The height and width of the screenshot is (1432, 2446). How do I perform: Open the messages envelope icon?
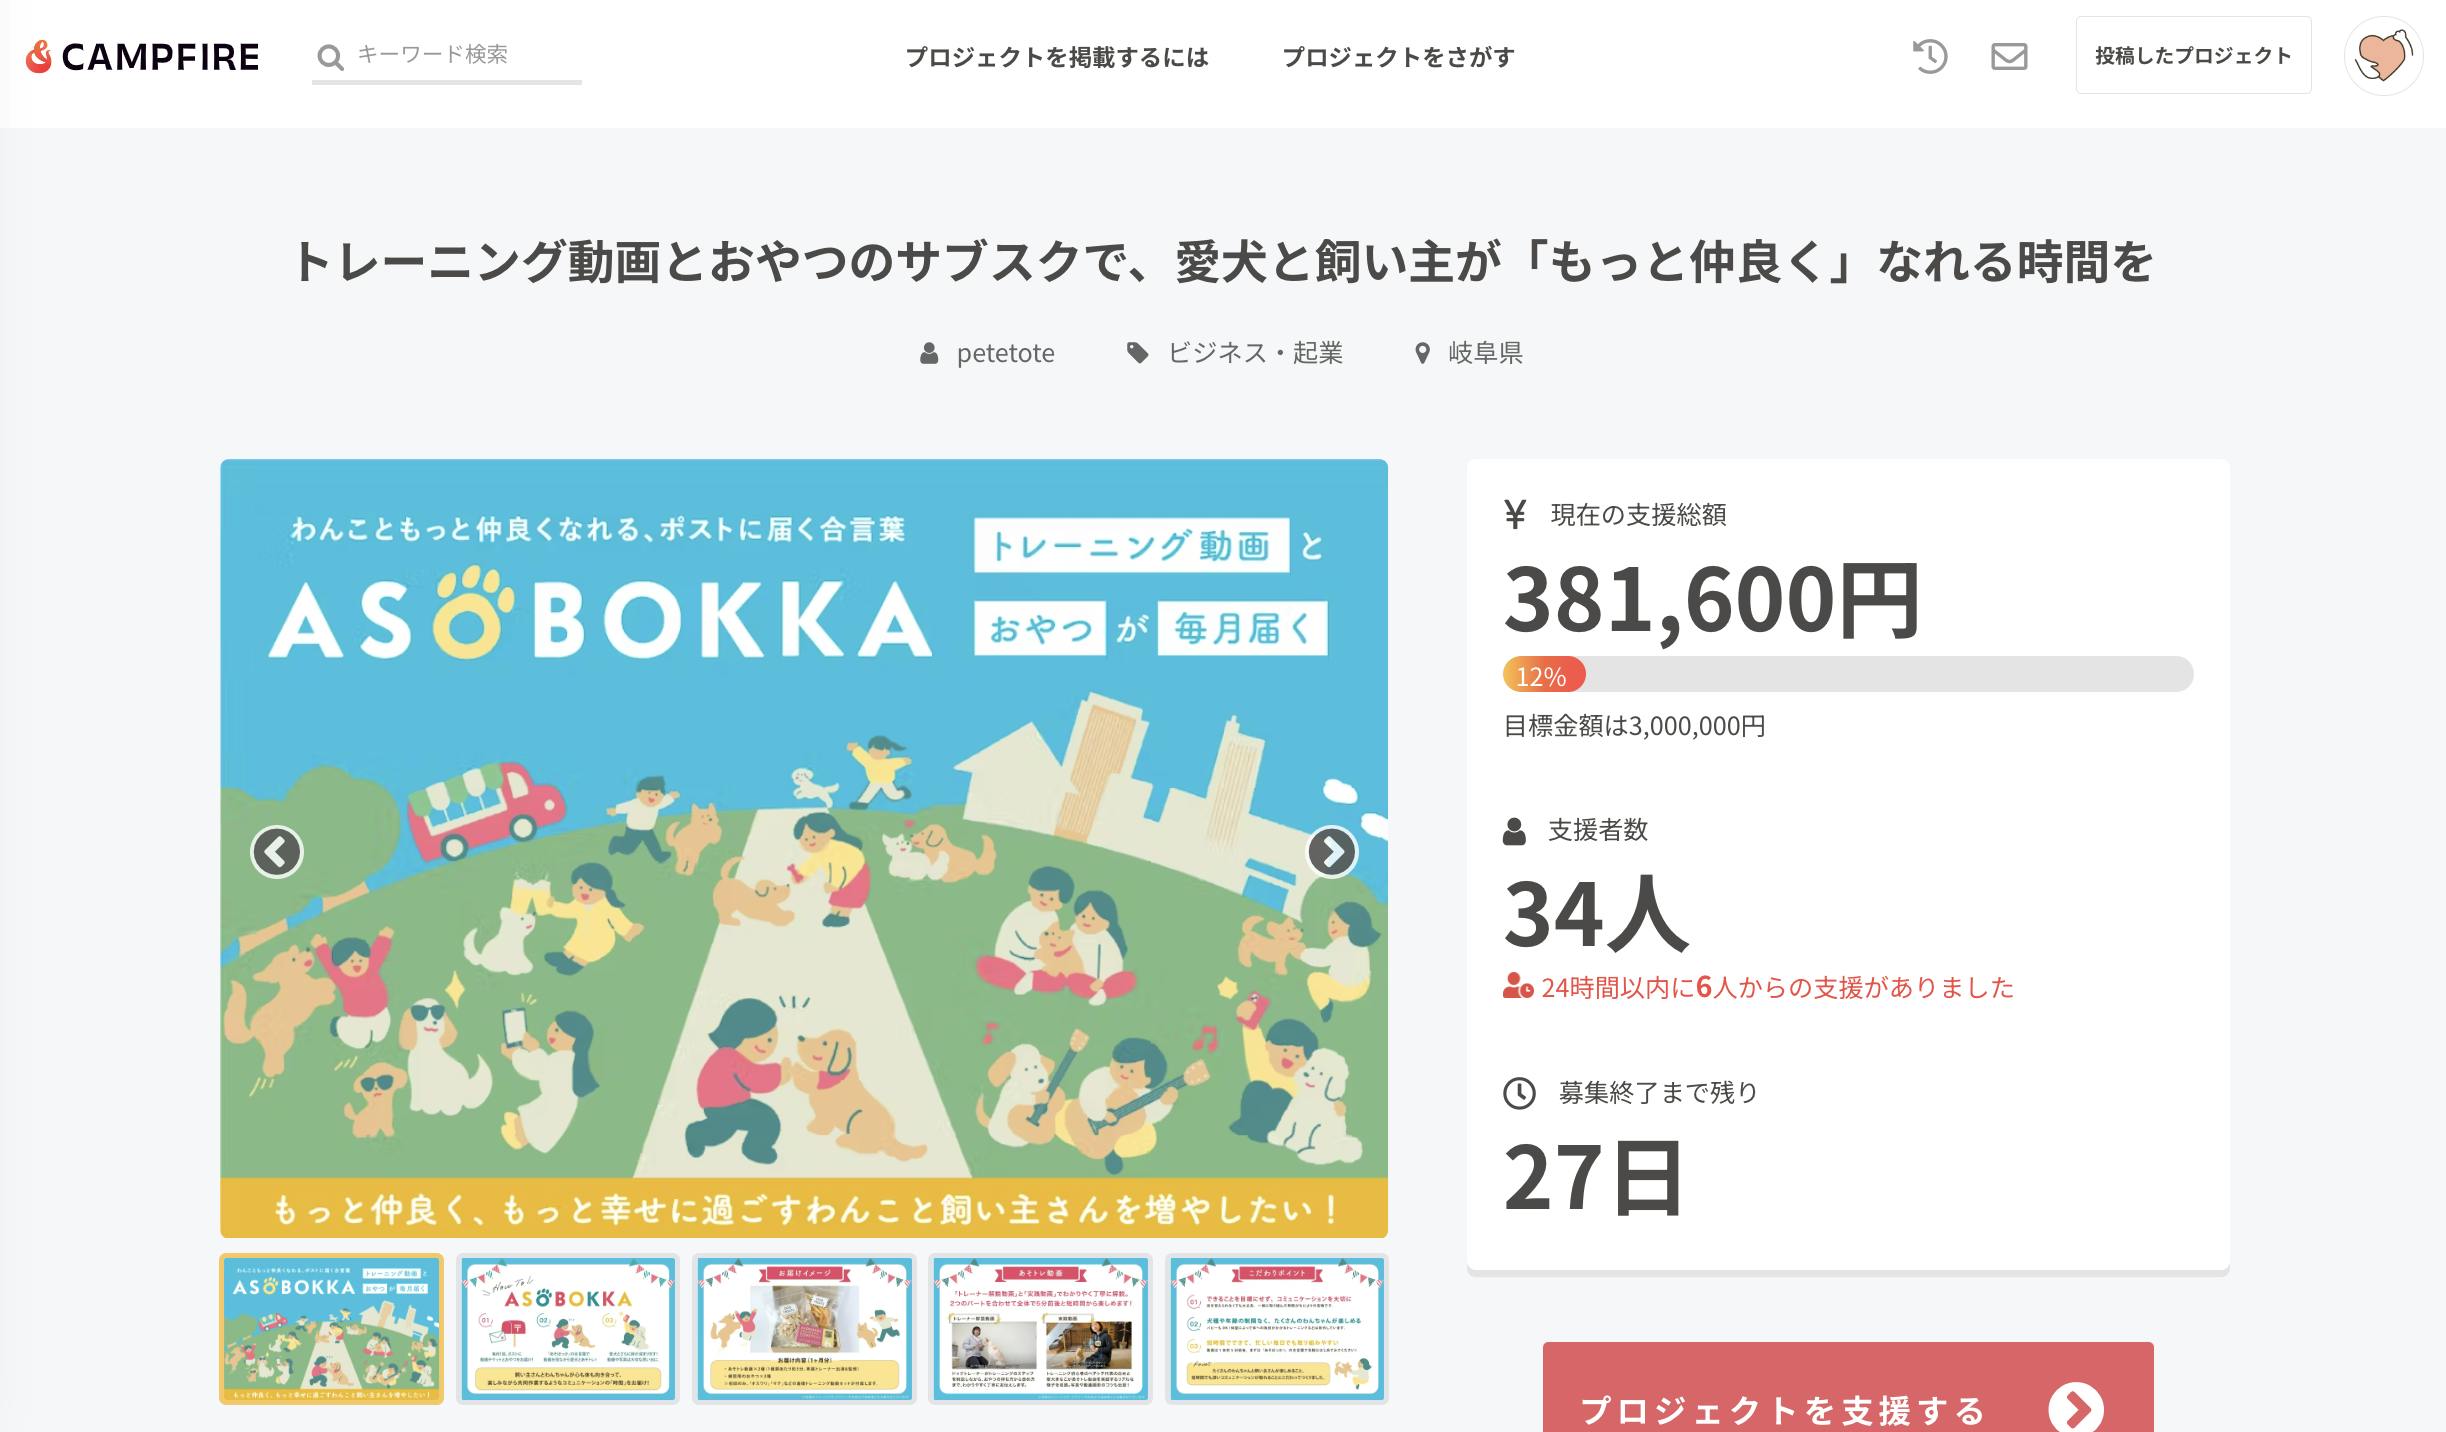coord(2008,56)
